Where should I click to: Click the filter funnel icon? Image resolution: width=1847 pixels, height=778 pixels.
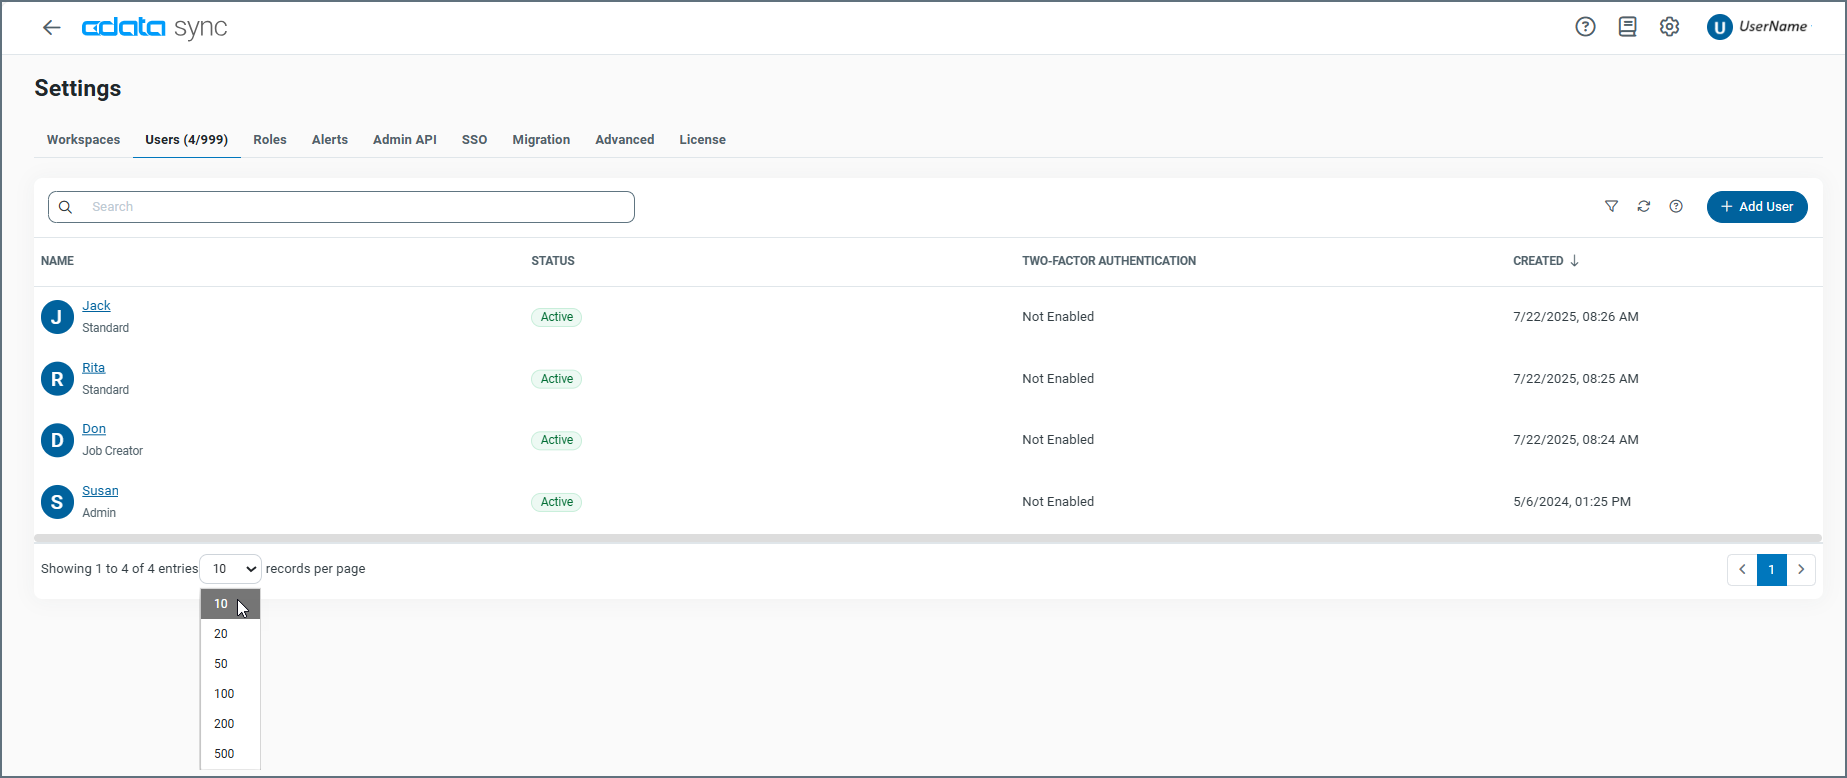pos(1611,207)
